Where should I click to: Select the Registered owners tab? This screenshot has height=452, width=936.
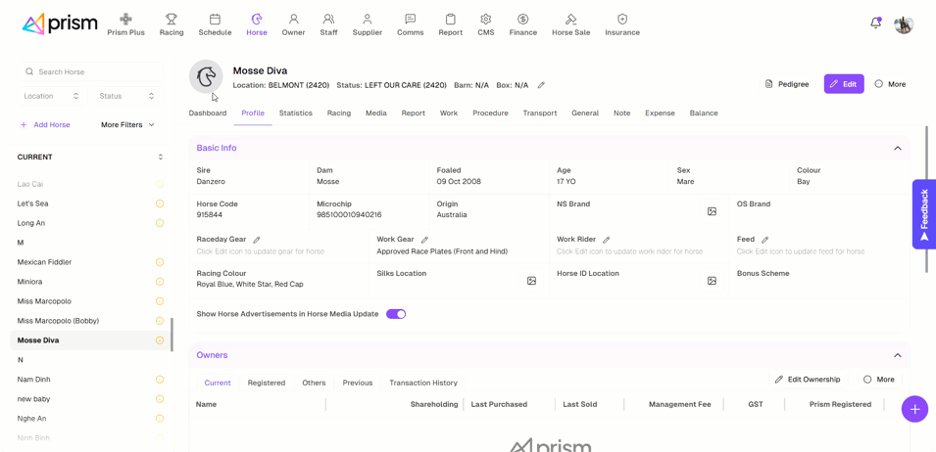pos(266,382)
